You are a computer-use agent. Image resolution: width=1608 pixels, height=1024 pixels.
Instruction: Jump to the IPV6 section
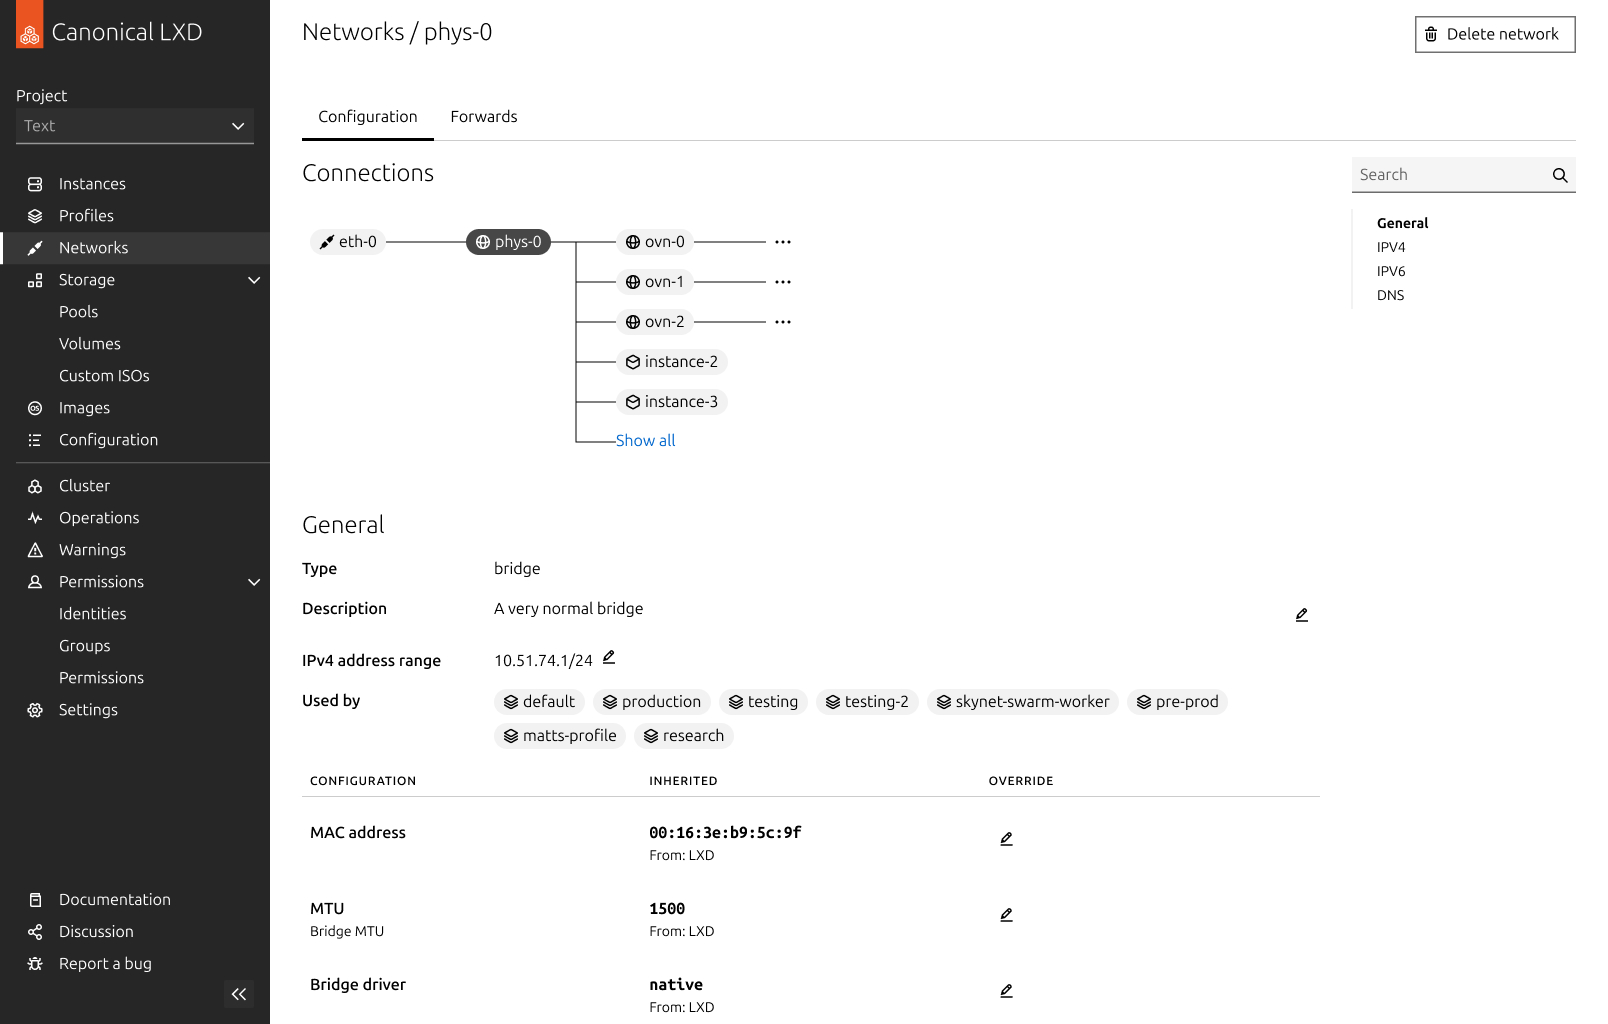pyautogui.click(x=1391, y=271)
